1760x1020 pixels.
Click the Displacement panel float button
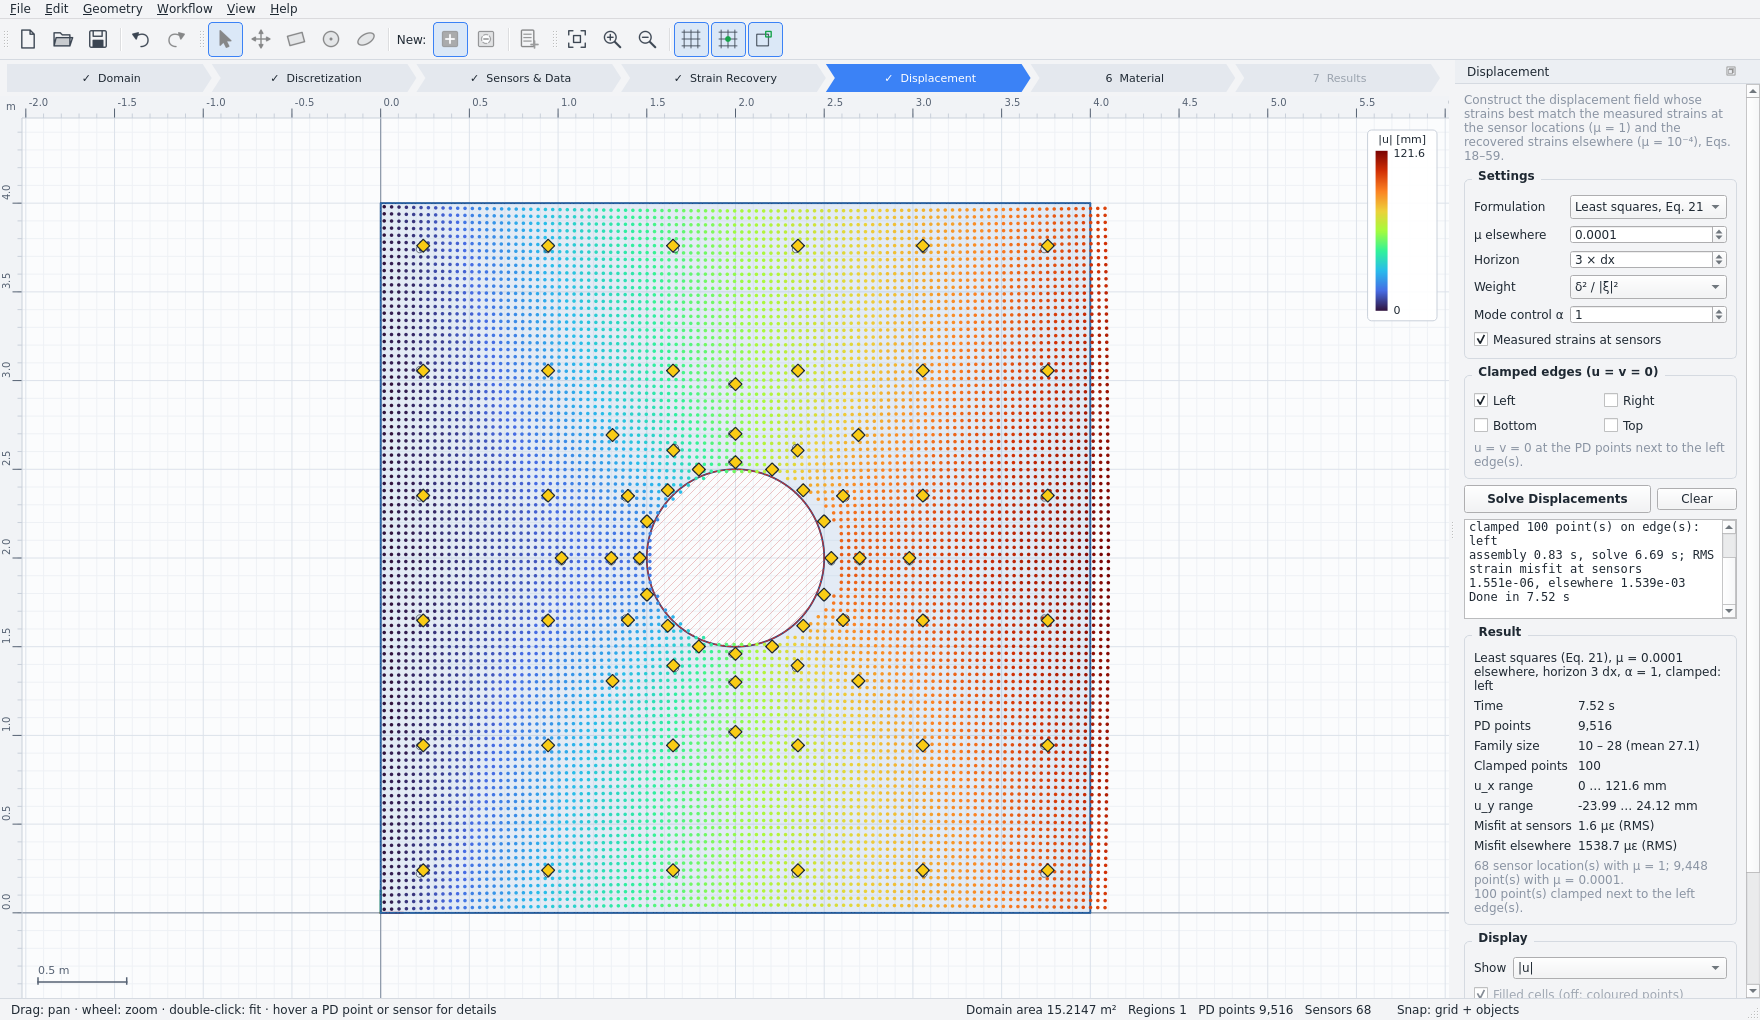coord(1731,71)
